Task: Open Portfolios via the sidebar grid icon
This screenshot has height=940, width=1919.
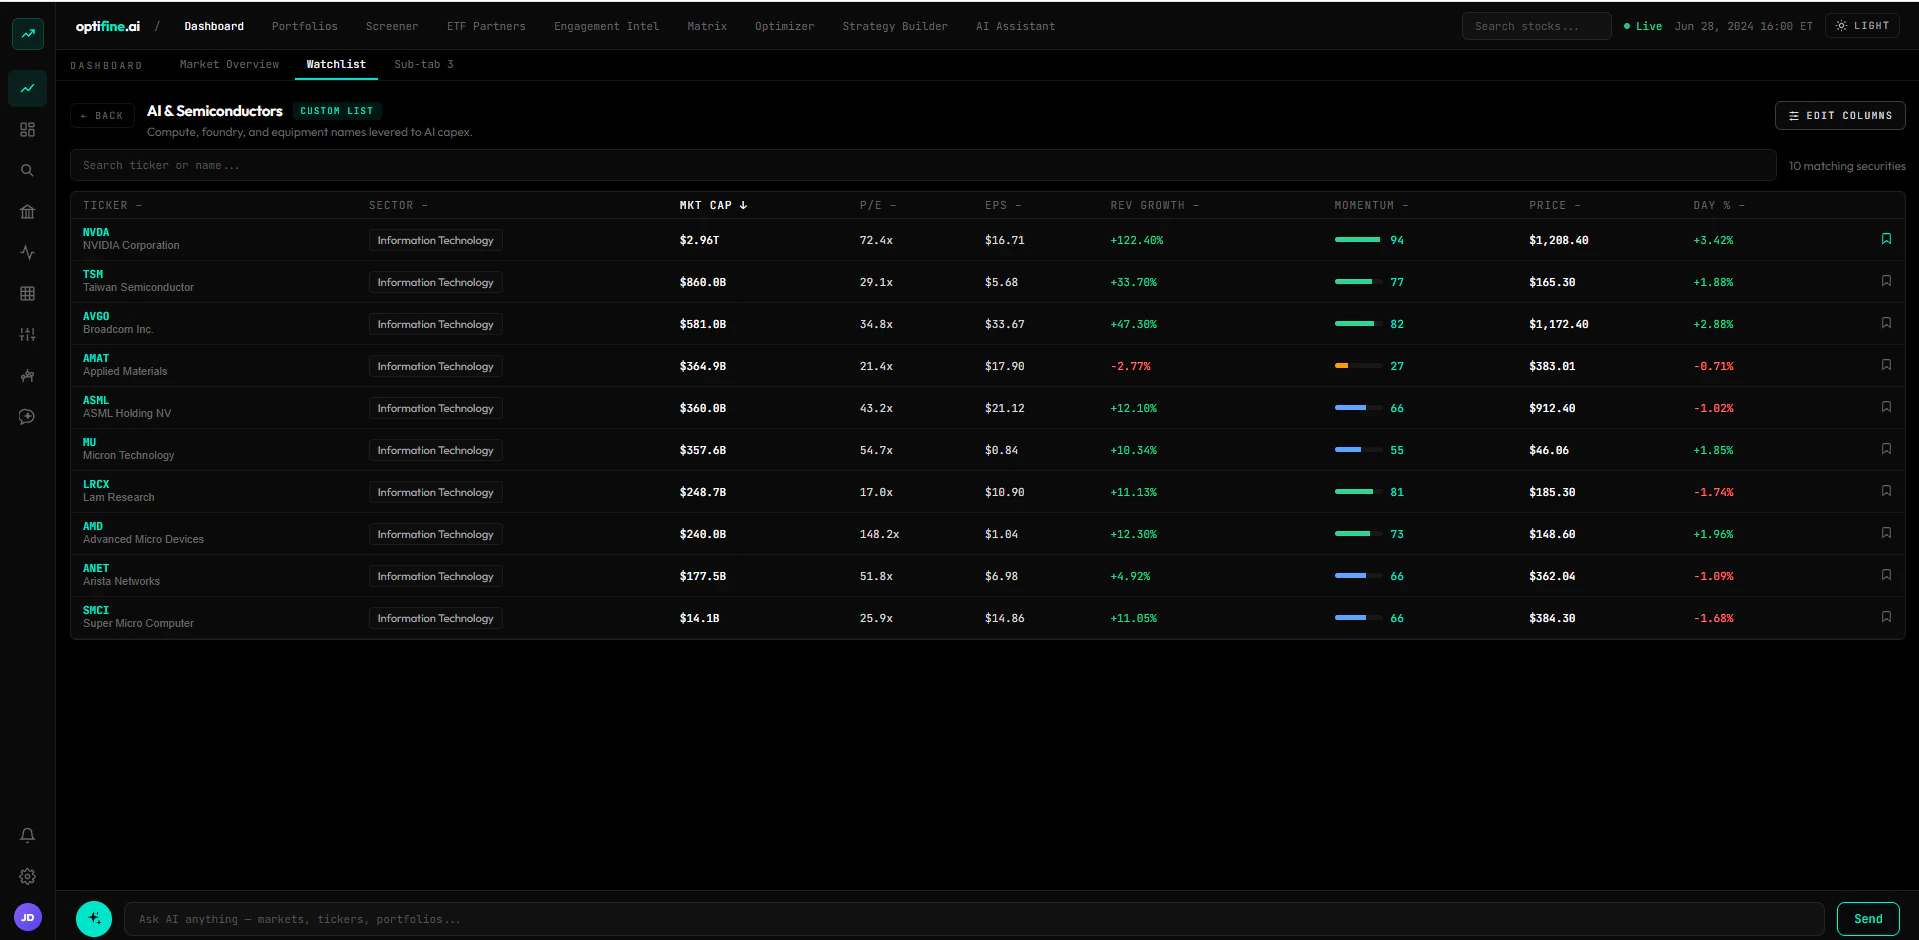Action: click(x=28, y=129)
